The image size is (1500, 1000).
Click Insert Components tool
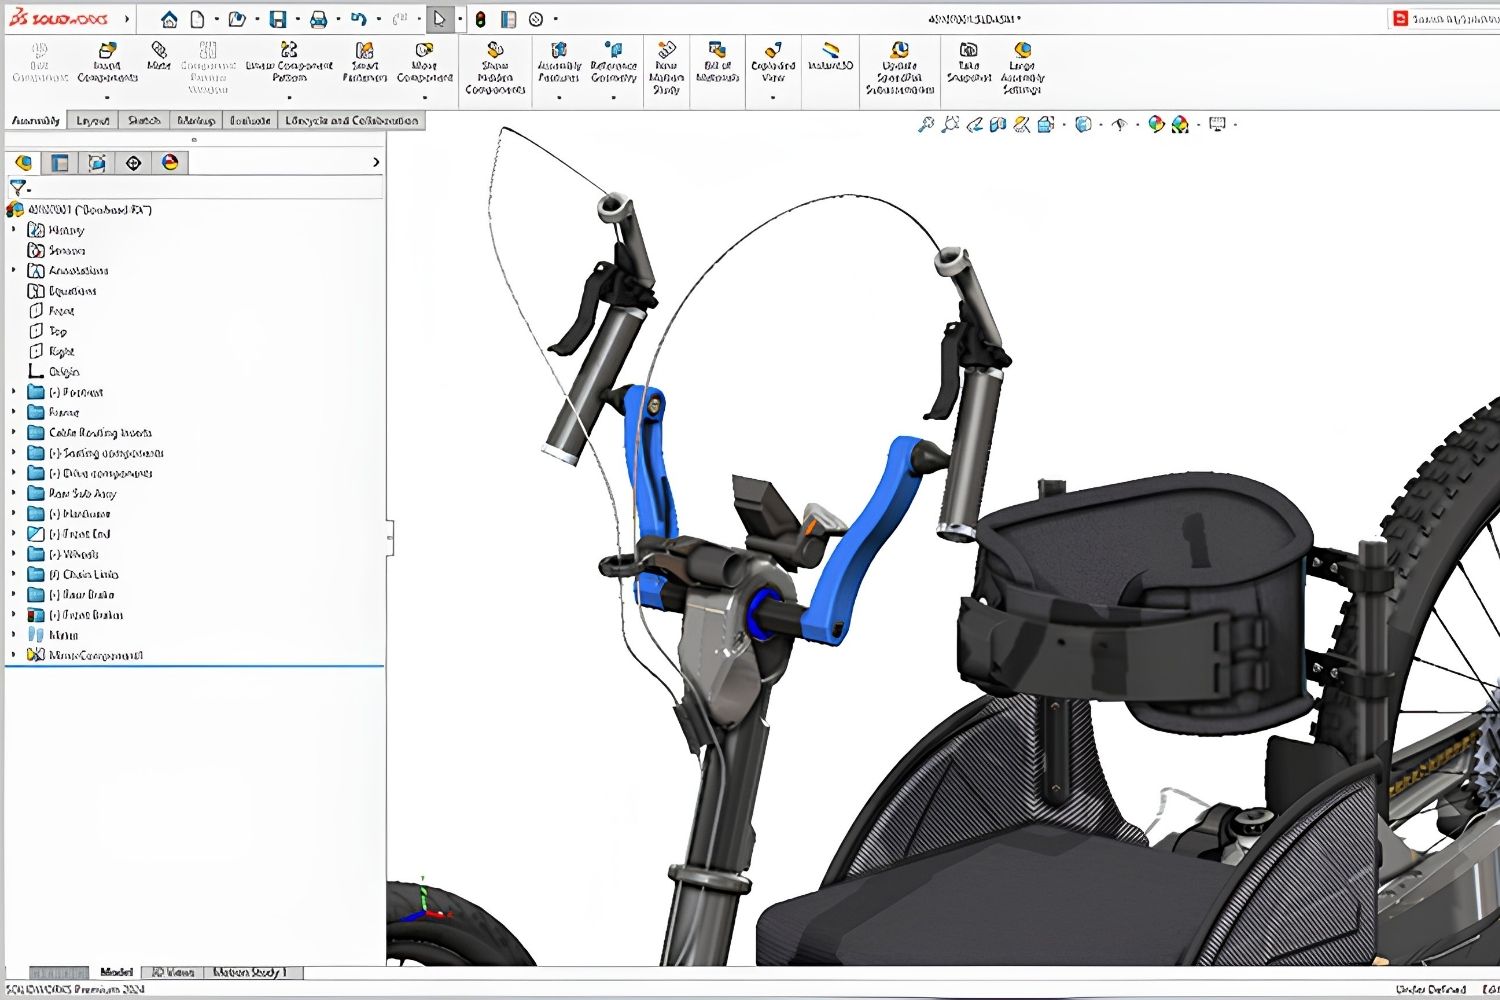click(107, 64)
